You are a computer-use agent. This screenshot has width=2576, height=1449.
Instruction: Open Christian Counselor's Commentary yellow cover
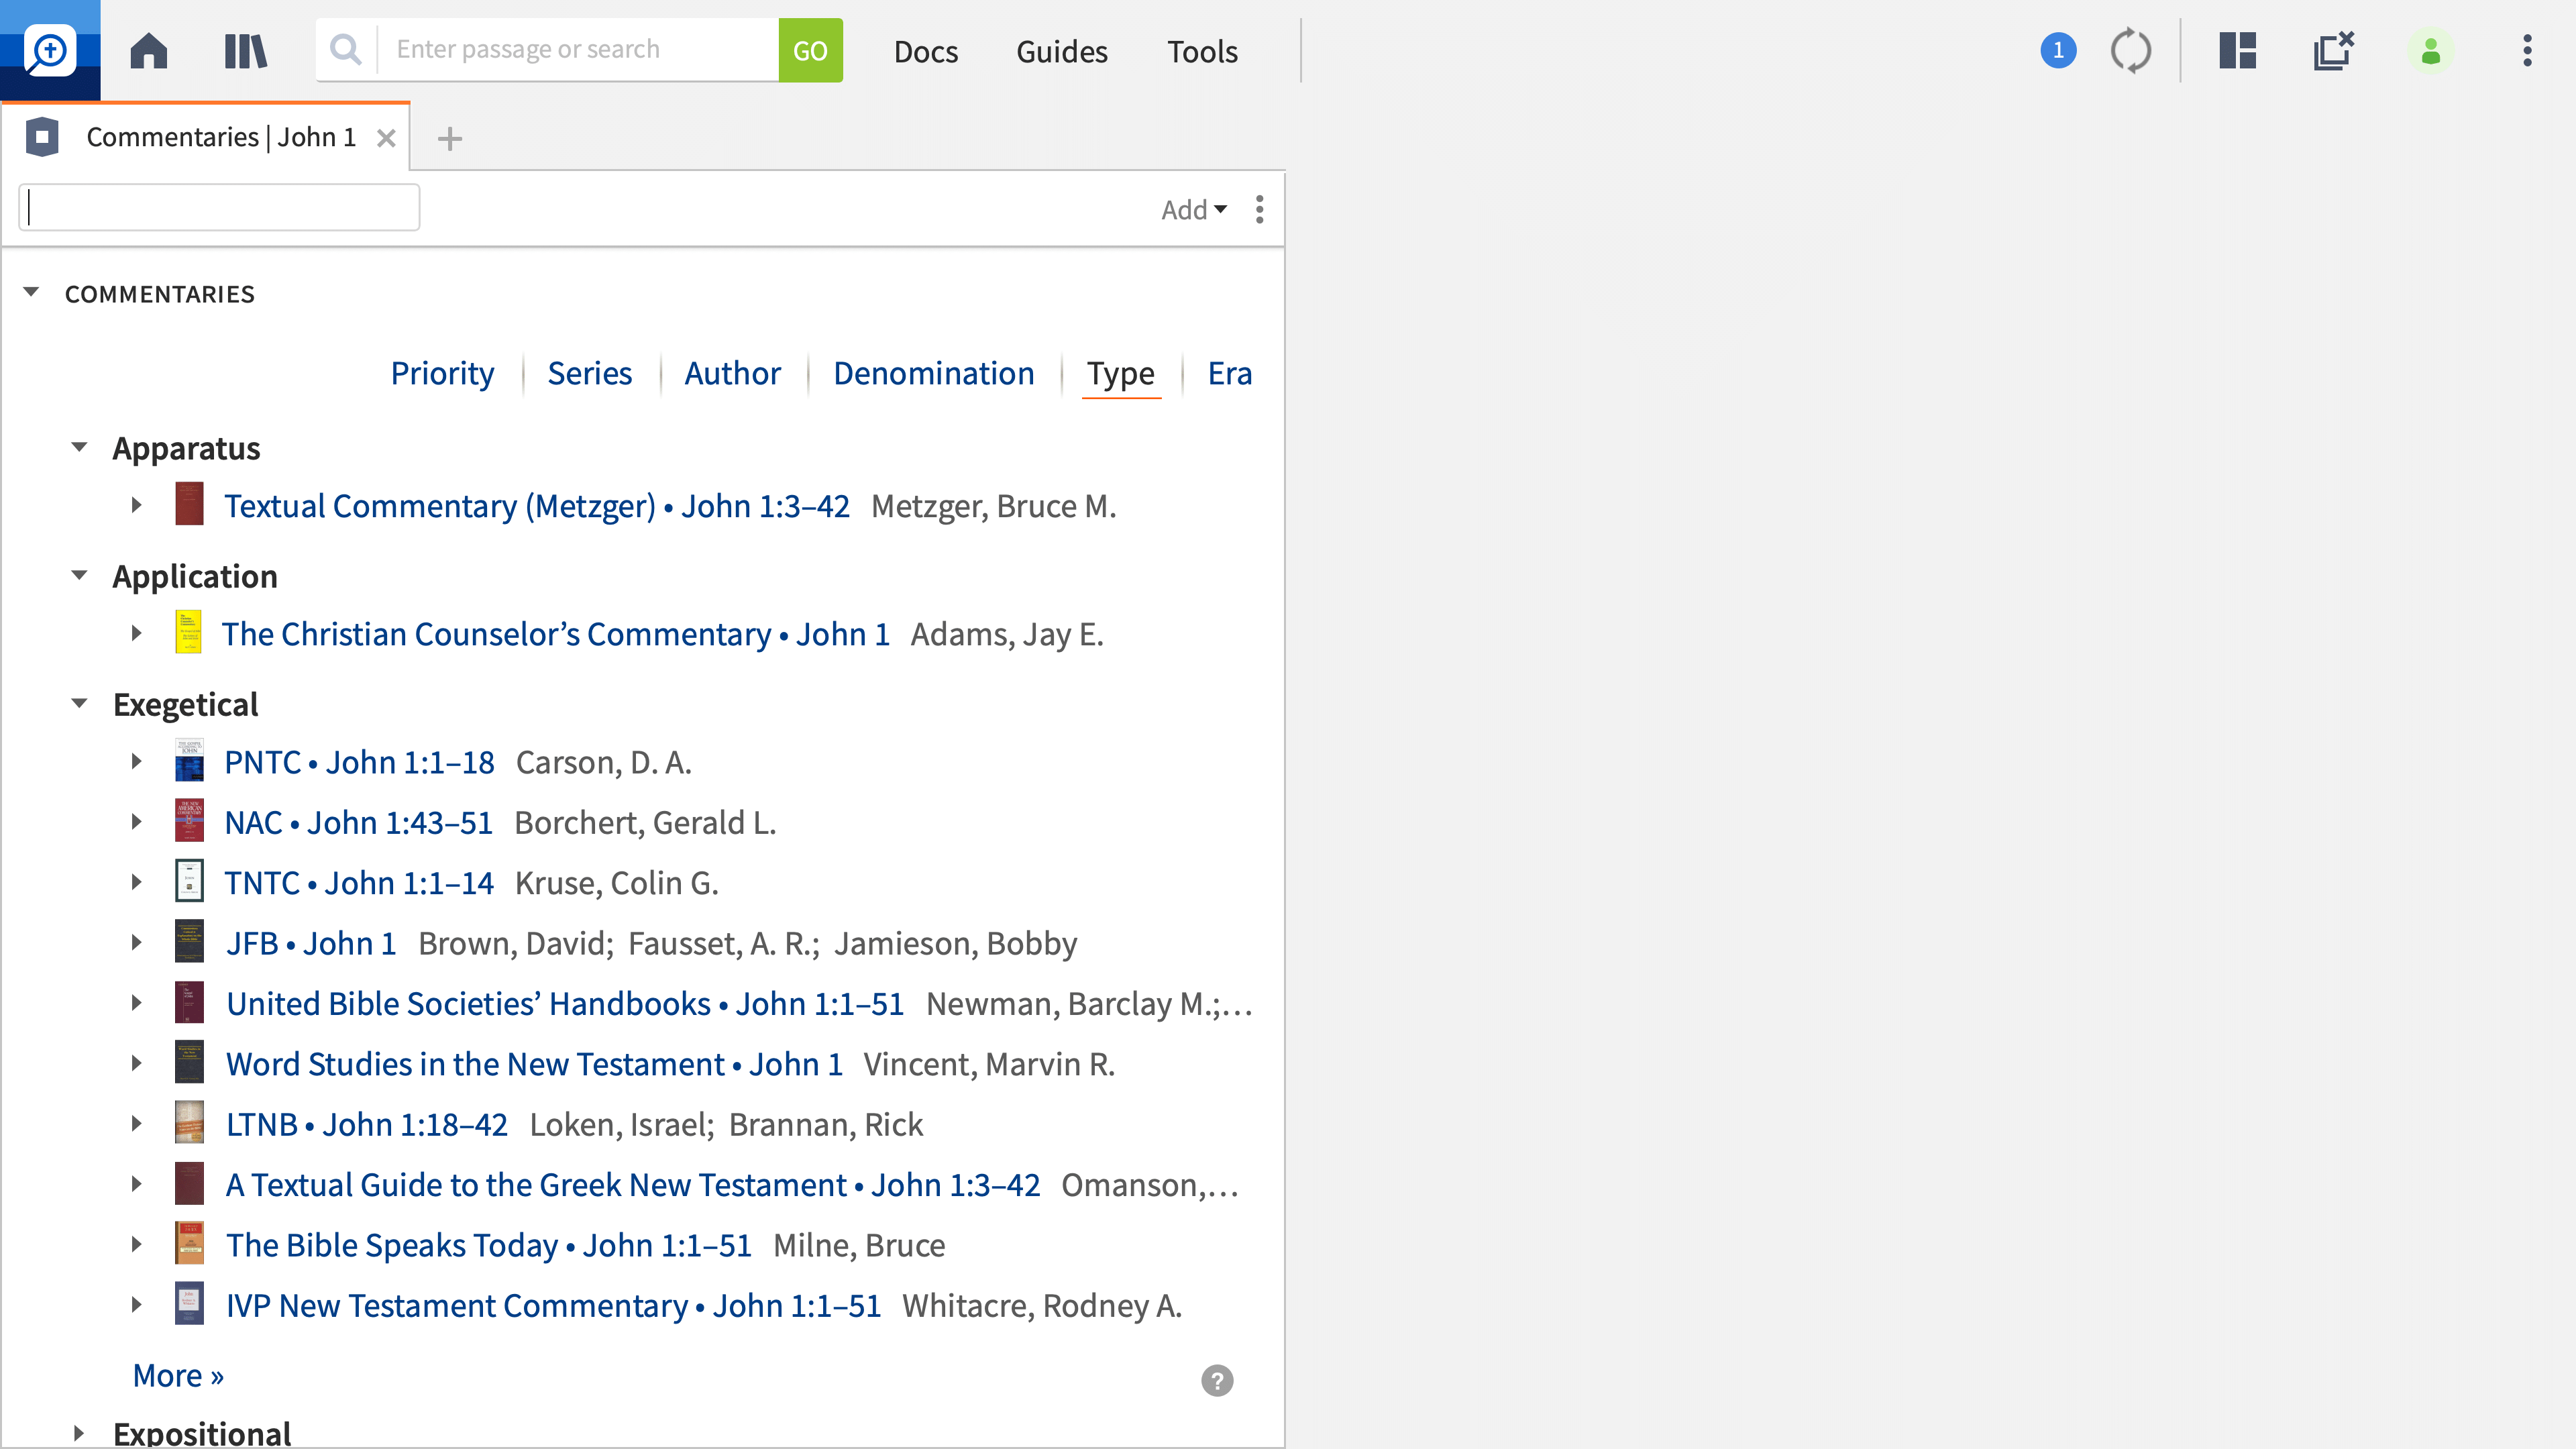click(188, 632)
